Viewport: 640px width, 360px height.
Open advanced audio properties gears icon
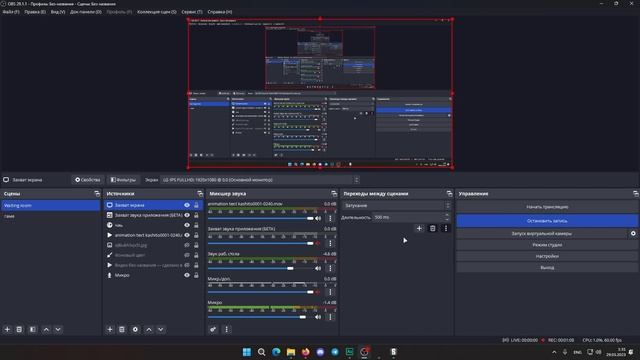pyautogui.click(x=213, y=329)
